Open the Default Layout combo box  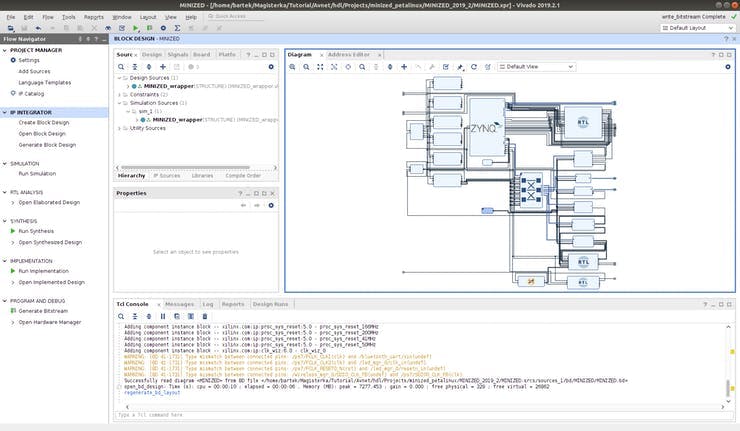tap(696, 28)
